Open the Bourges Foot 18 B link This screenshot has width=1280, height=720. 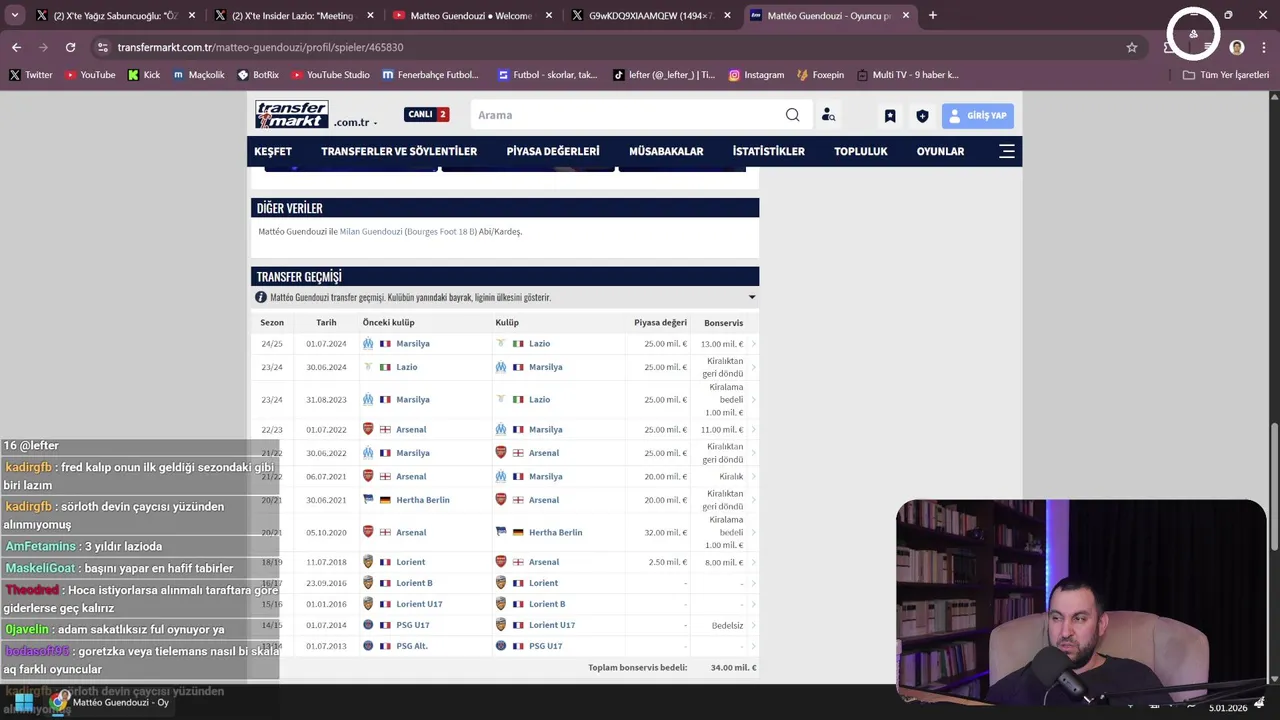coord(441,232)
